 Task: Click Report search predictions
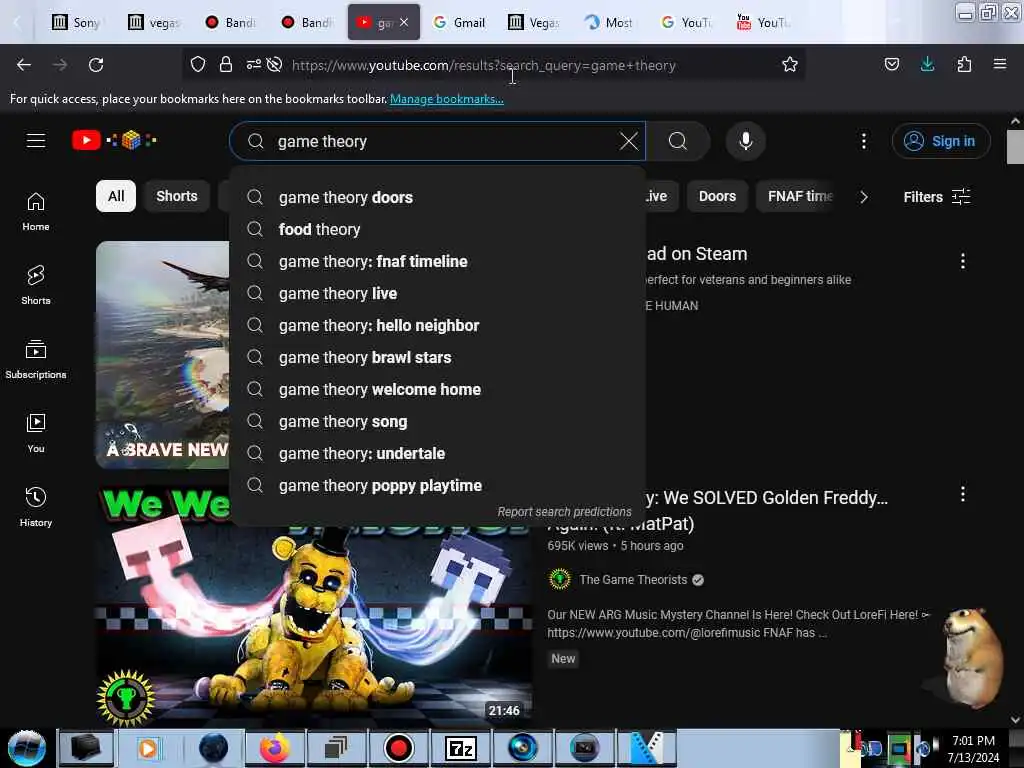(x=564, y=511)
